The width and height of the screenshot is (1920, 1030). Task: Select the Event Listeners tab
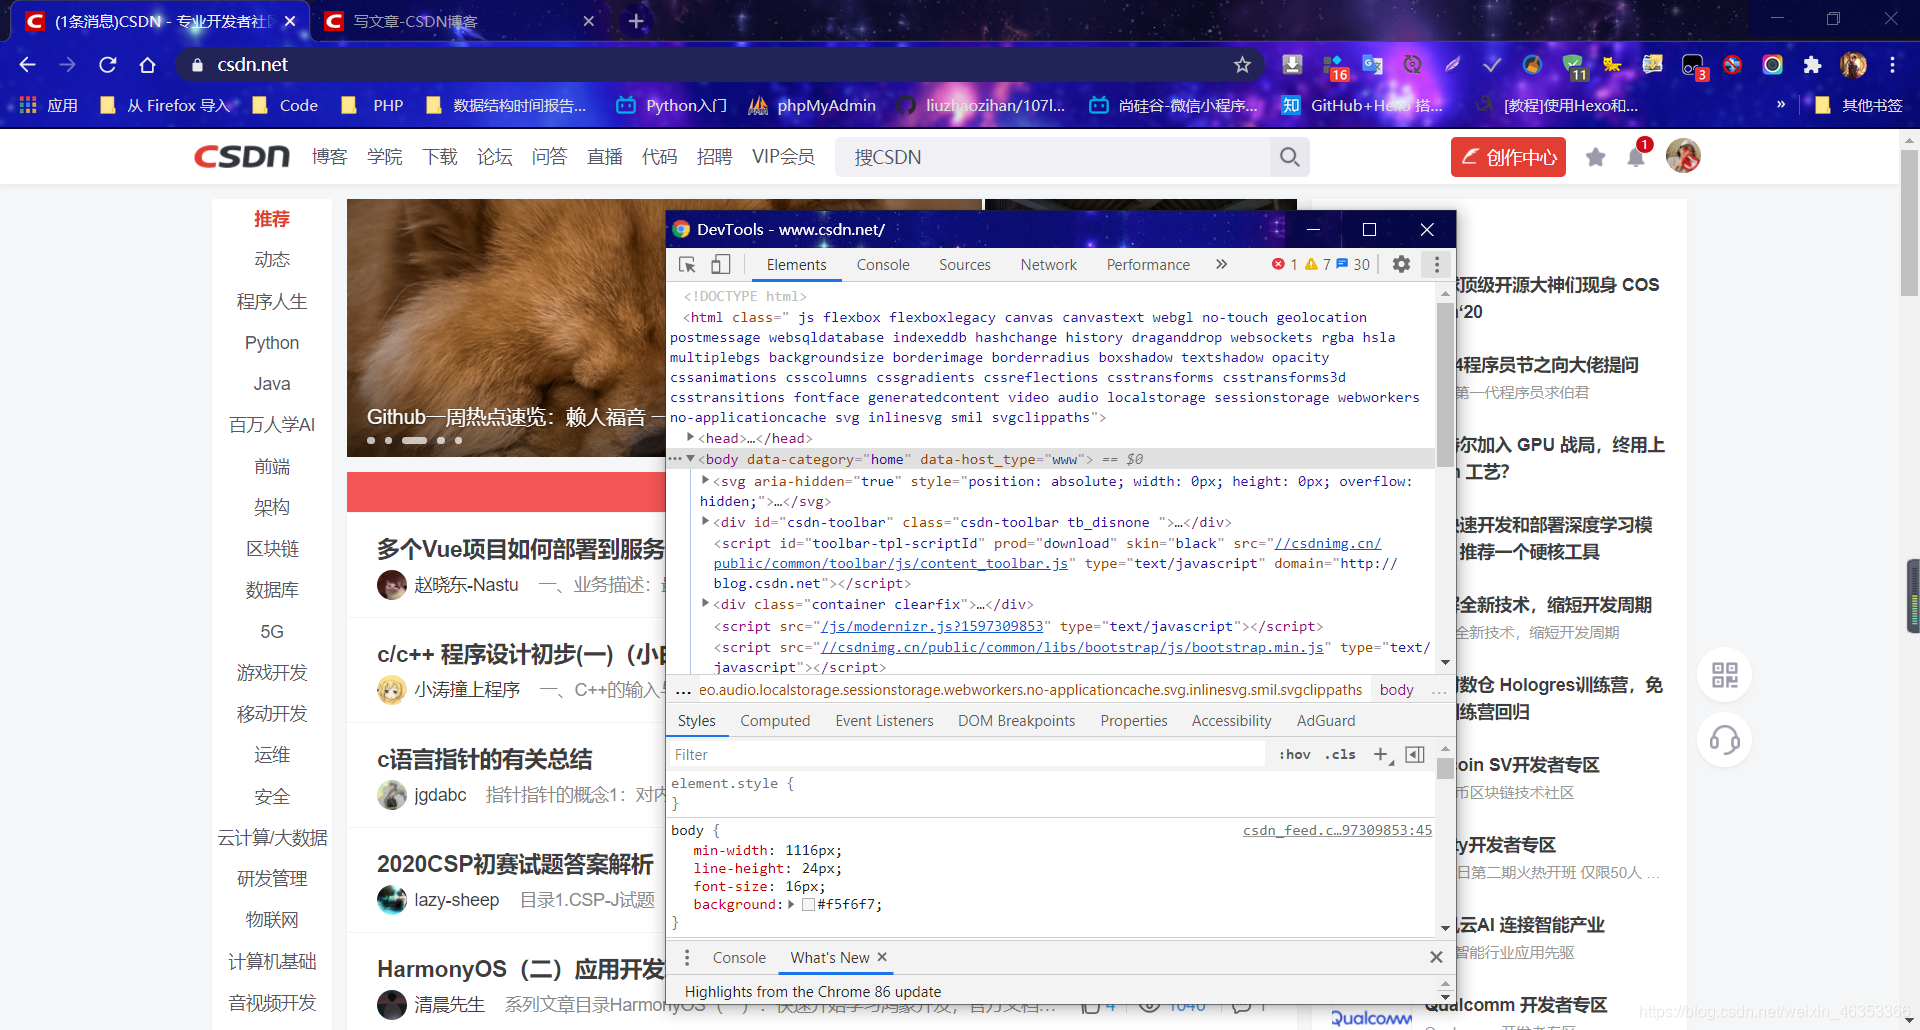tap(884, 721)
